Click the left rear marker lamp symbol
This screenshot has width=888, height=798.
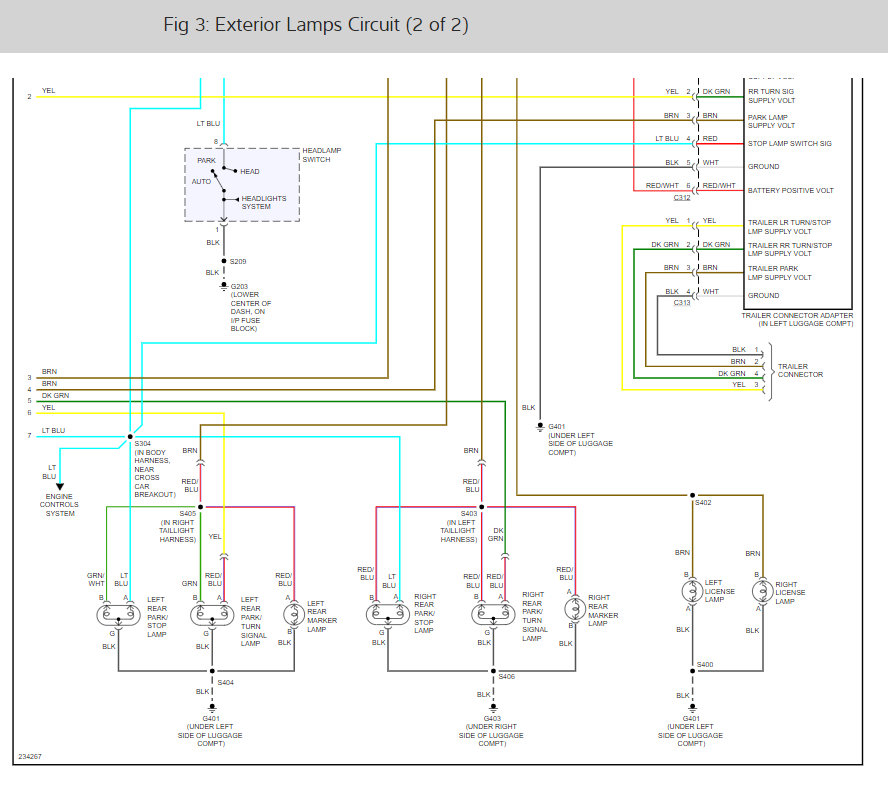293,614
